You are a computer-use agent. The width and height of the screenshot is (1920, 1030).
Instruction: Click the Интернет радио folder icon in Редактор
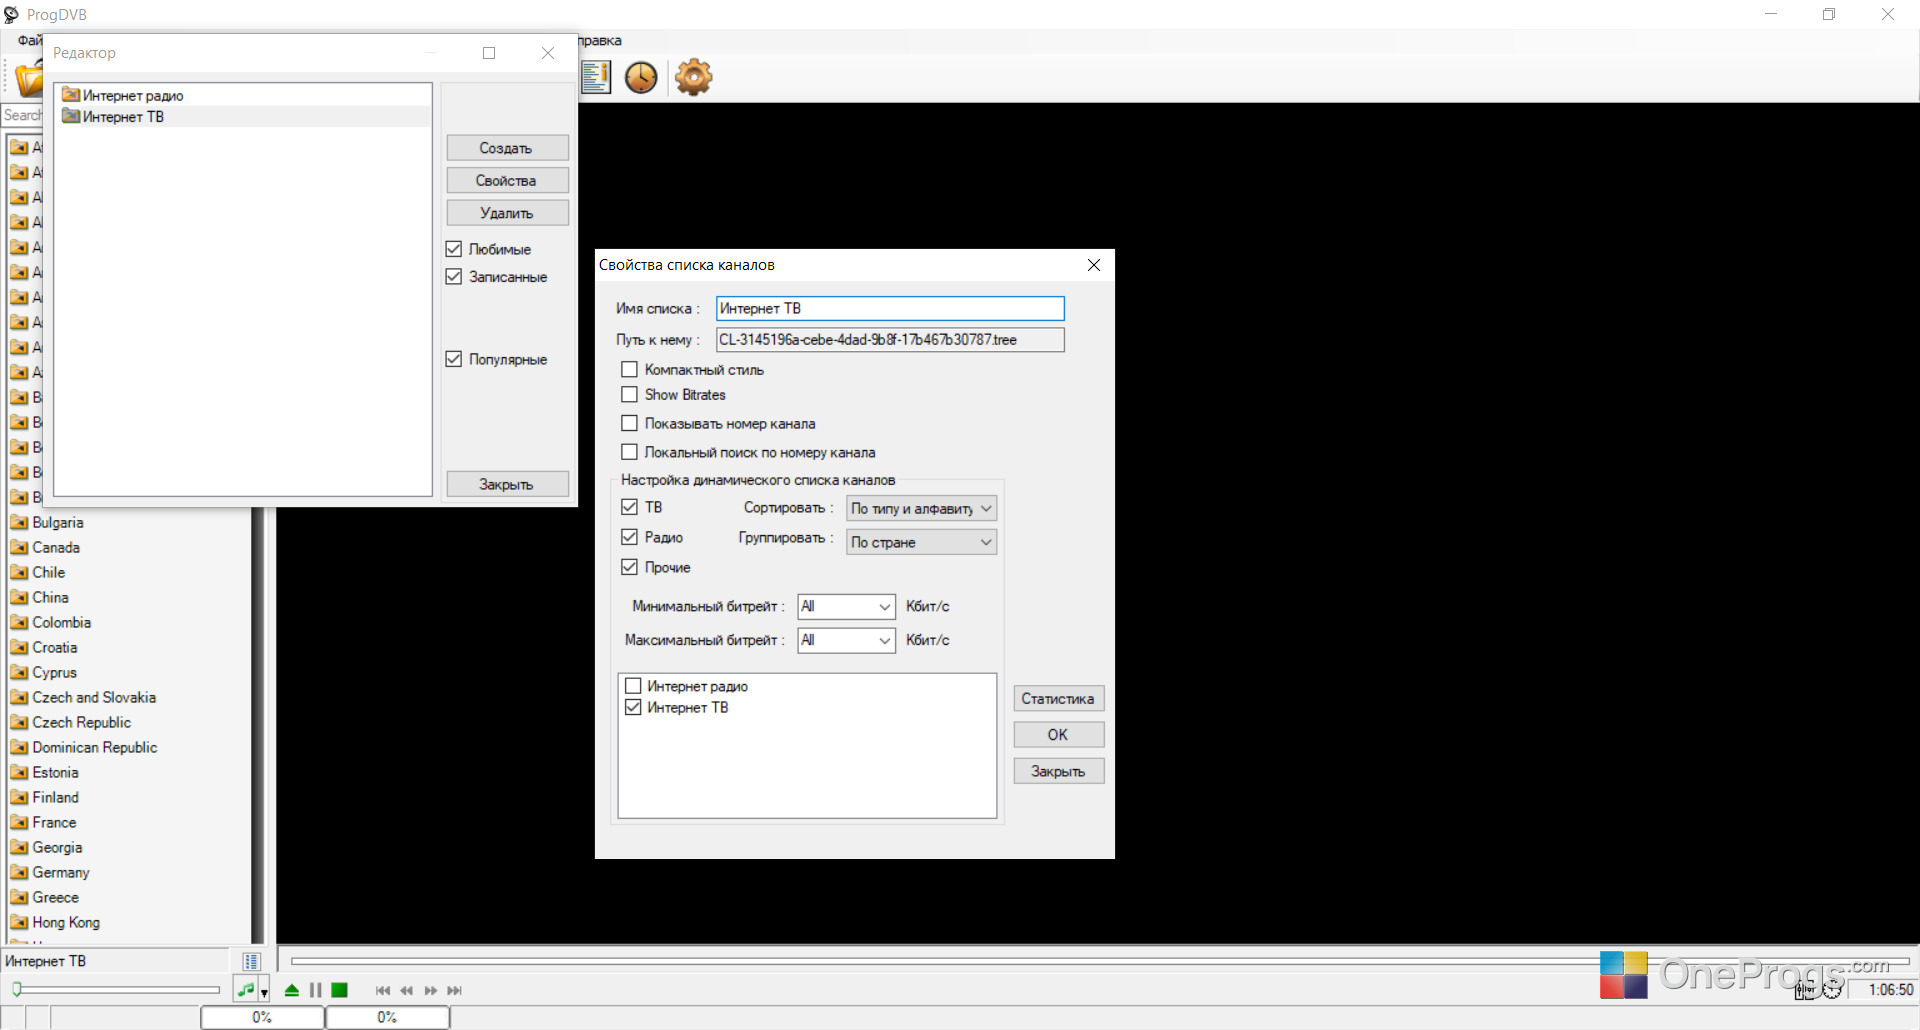coord(70,95)
